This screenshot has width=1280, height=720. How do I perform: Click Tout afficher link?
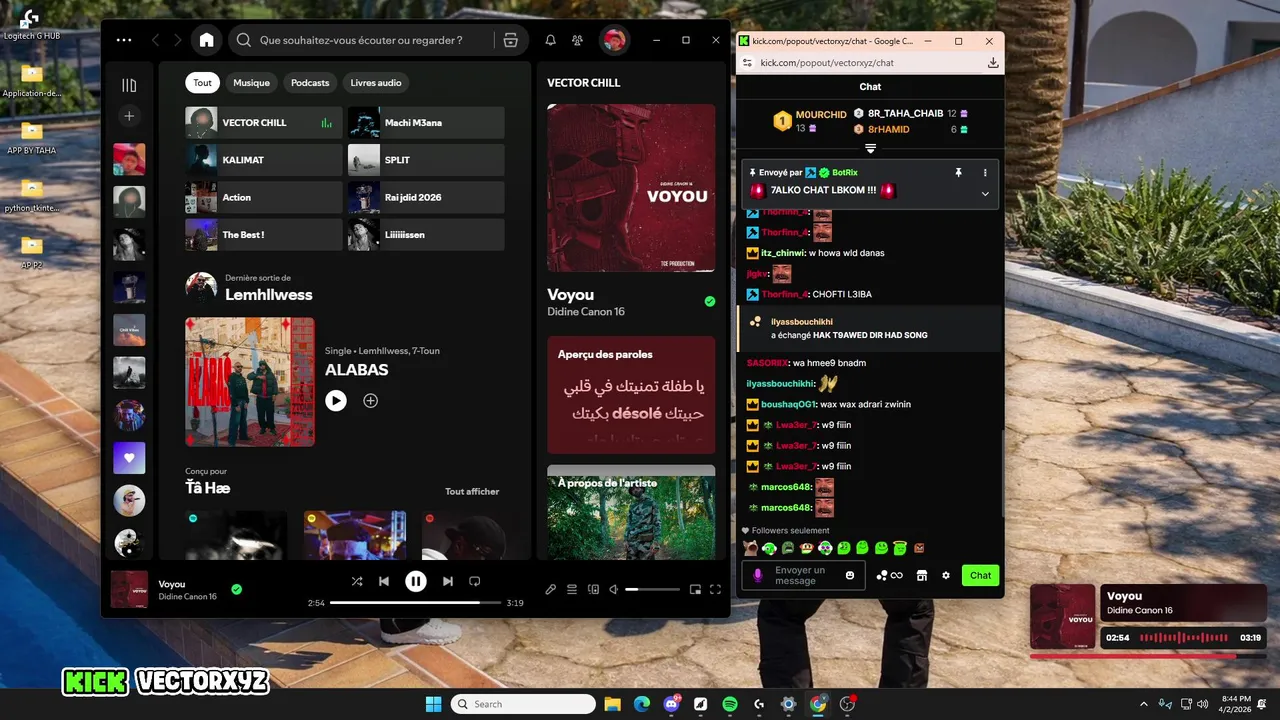coord(472,491)
